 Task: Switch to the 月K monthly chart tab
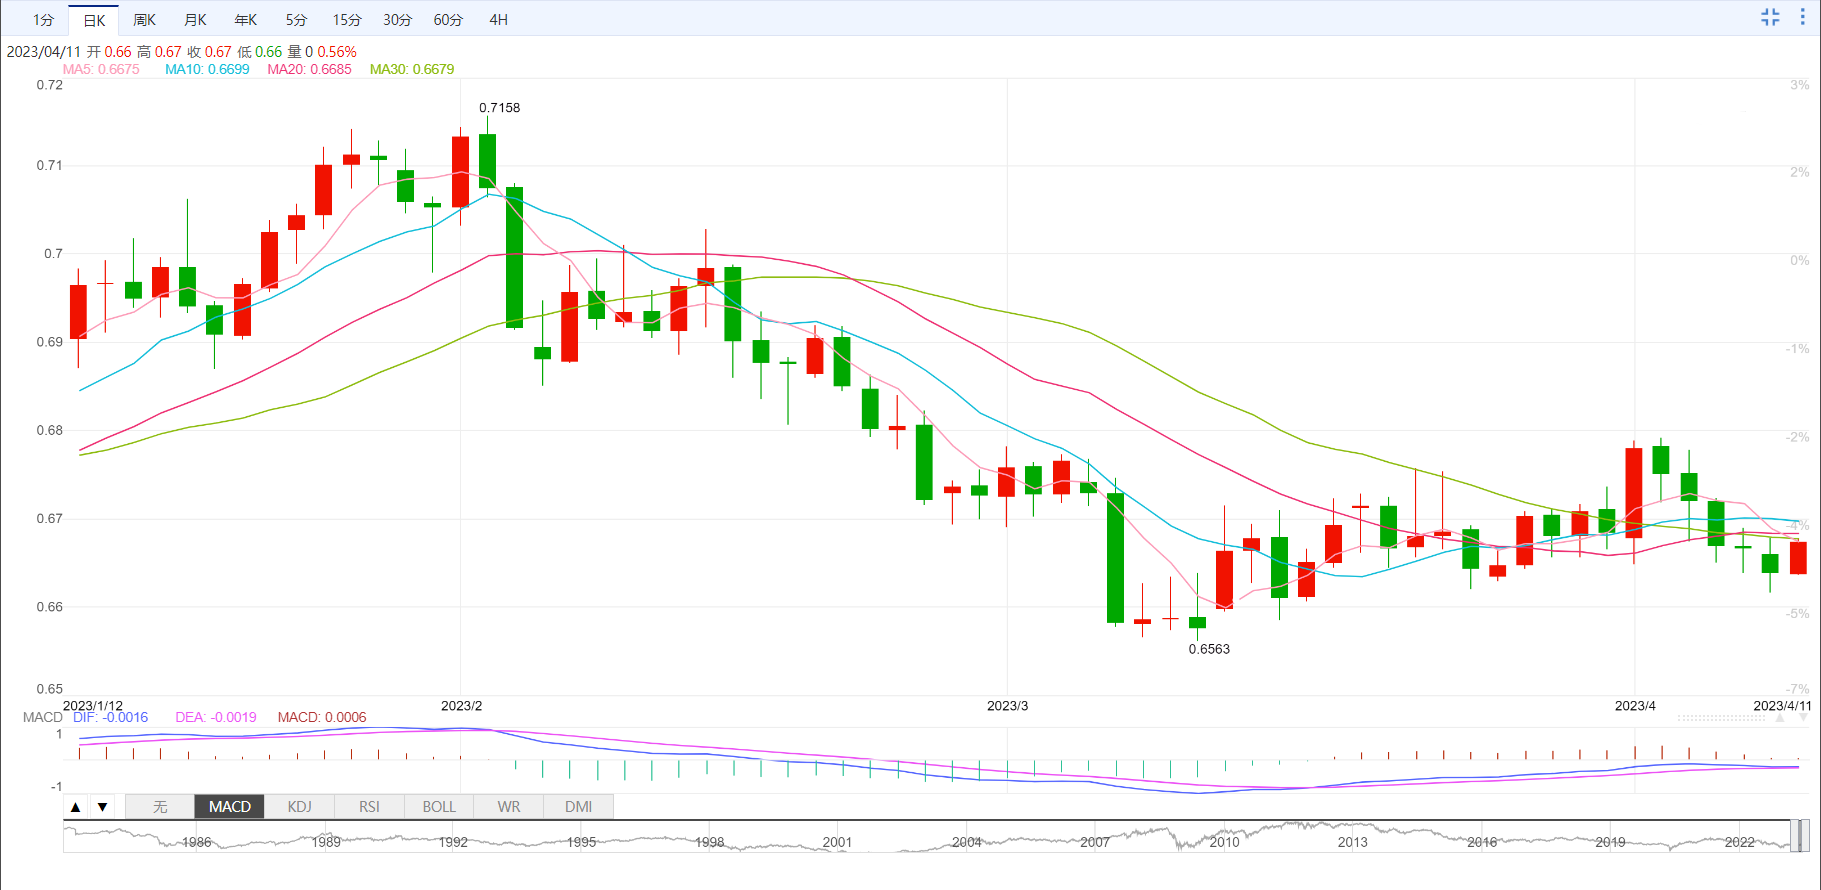click(x=195, y=20)
